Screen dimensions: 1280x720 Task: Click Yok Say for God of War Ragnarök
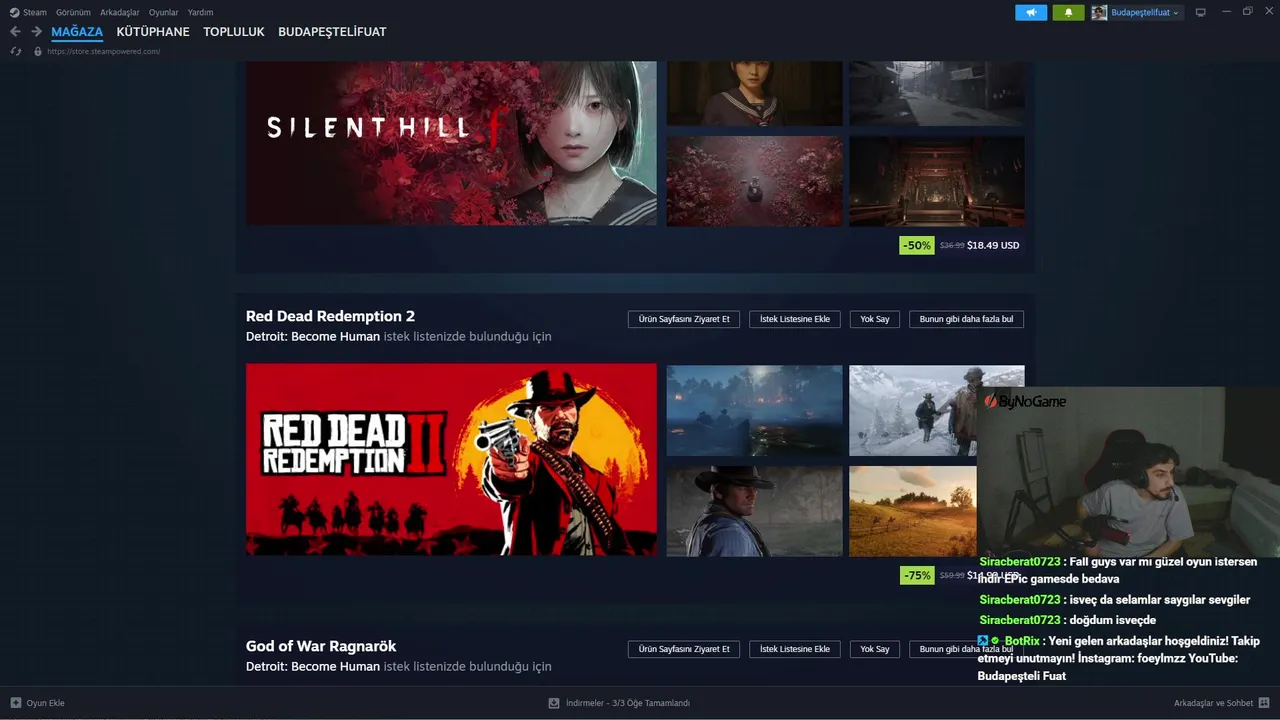[x=875, y=649]
